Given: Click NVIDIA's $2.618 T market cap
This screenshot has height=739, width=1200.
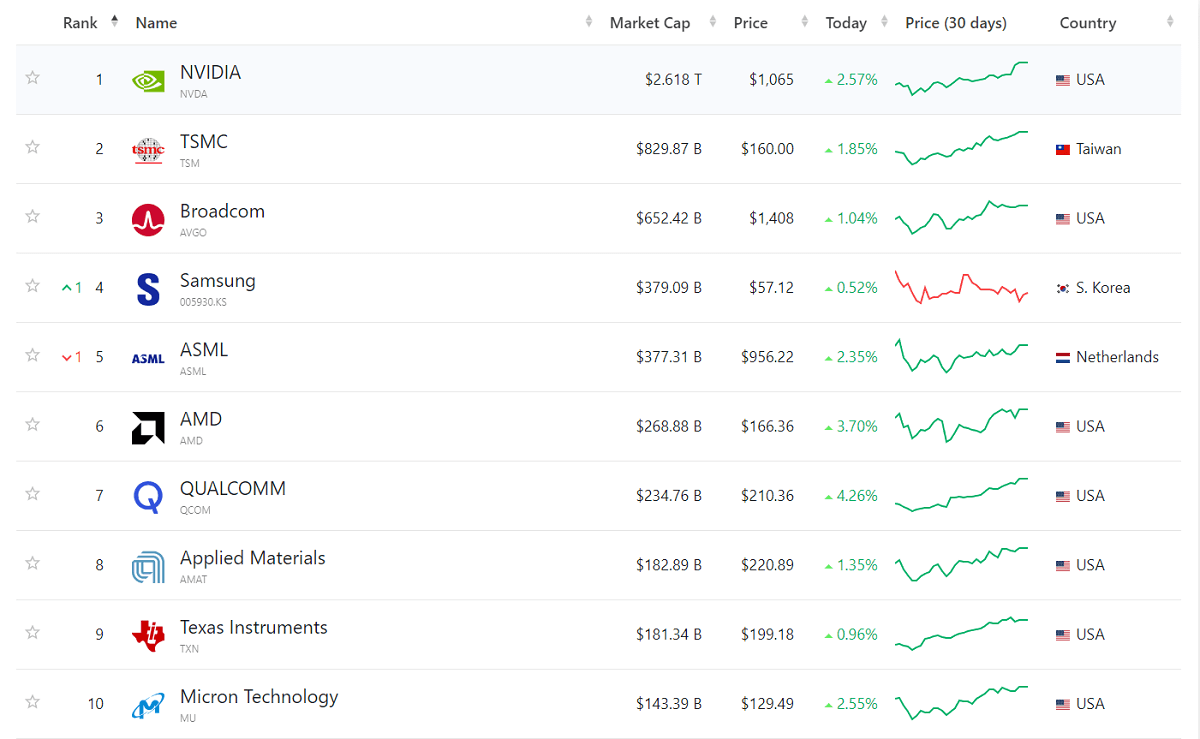Looking at the screenshot, I should coord(673,80).
